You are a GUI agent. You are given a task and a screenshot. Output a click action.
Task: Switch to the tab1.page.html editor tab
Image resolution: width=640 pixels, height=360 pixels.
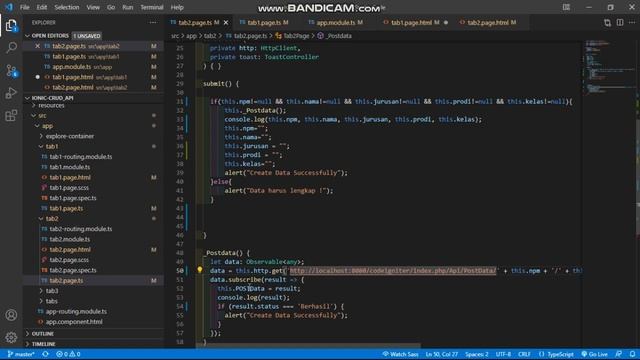415,23
